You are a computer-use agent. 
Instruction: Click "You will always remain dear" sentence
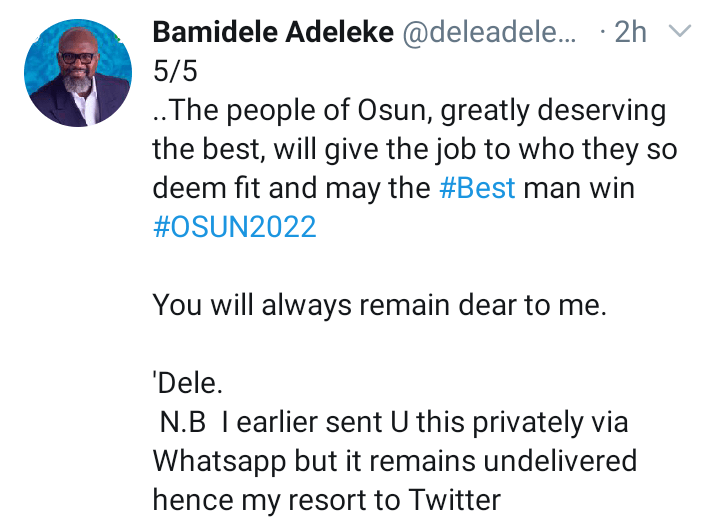pos(379,306)
